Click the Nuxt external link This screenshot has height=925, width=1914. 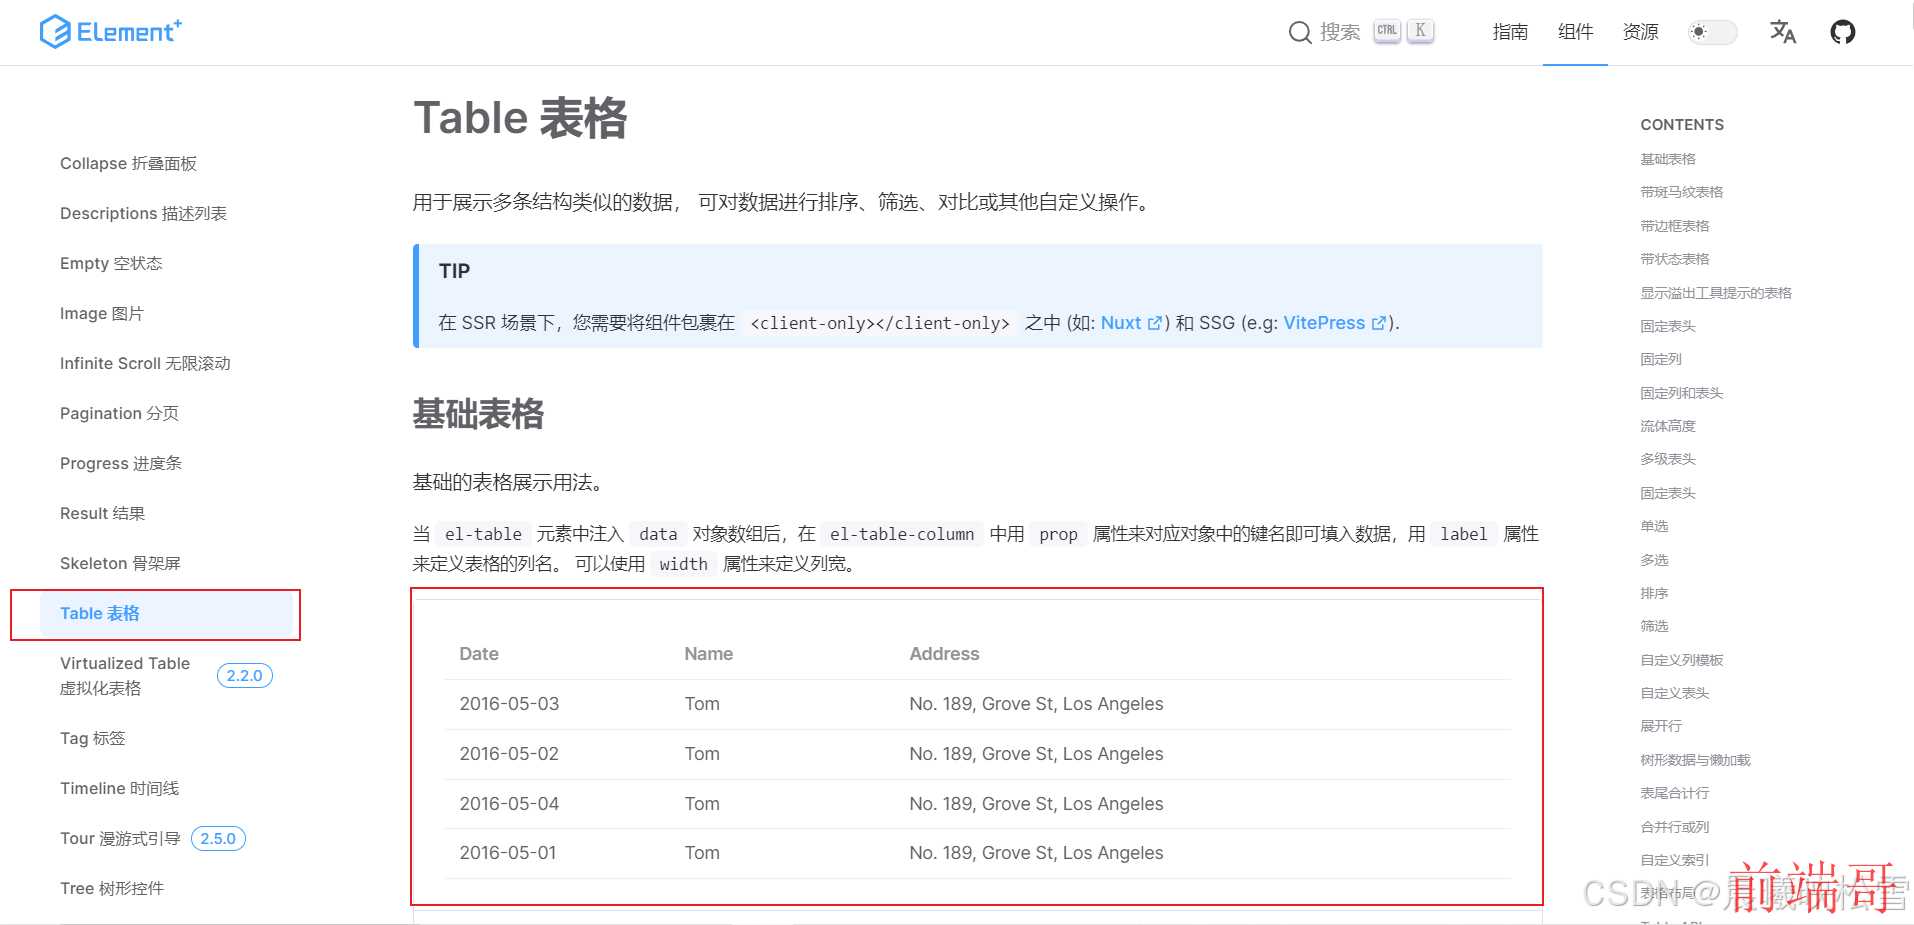(x=1131, y=323)
